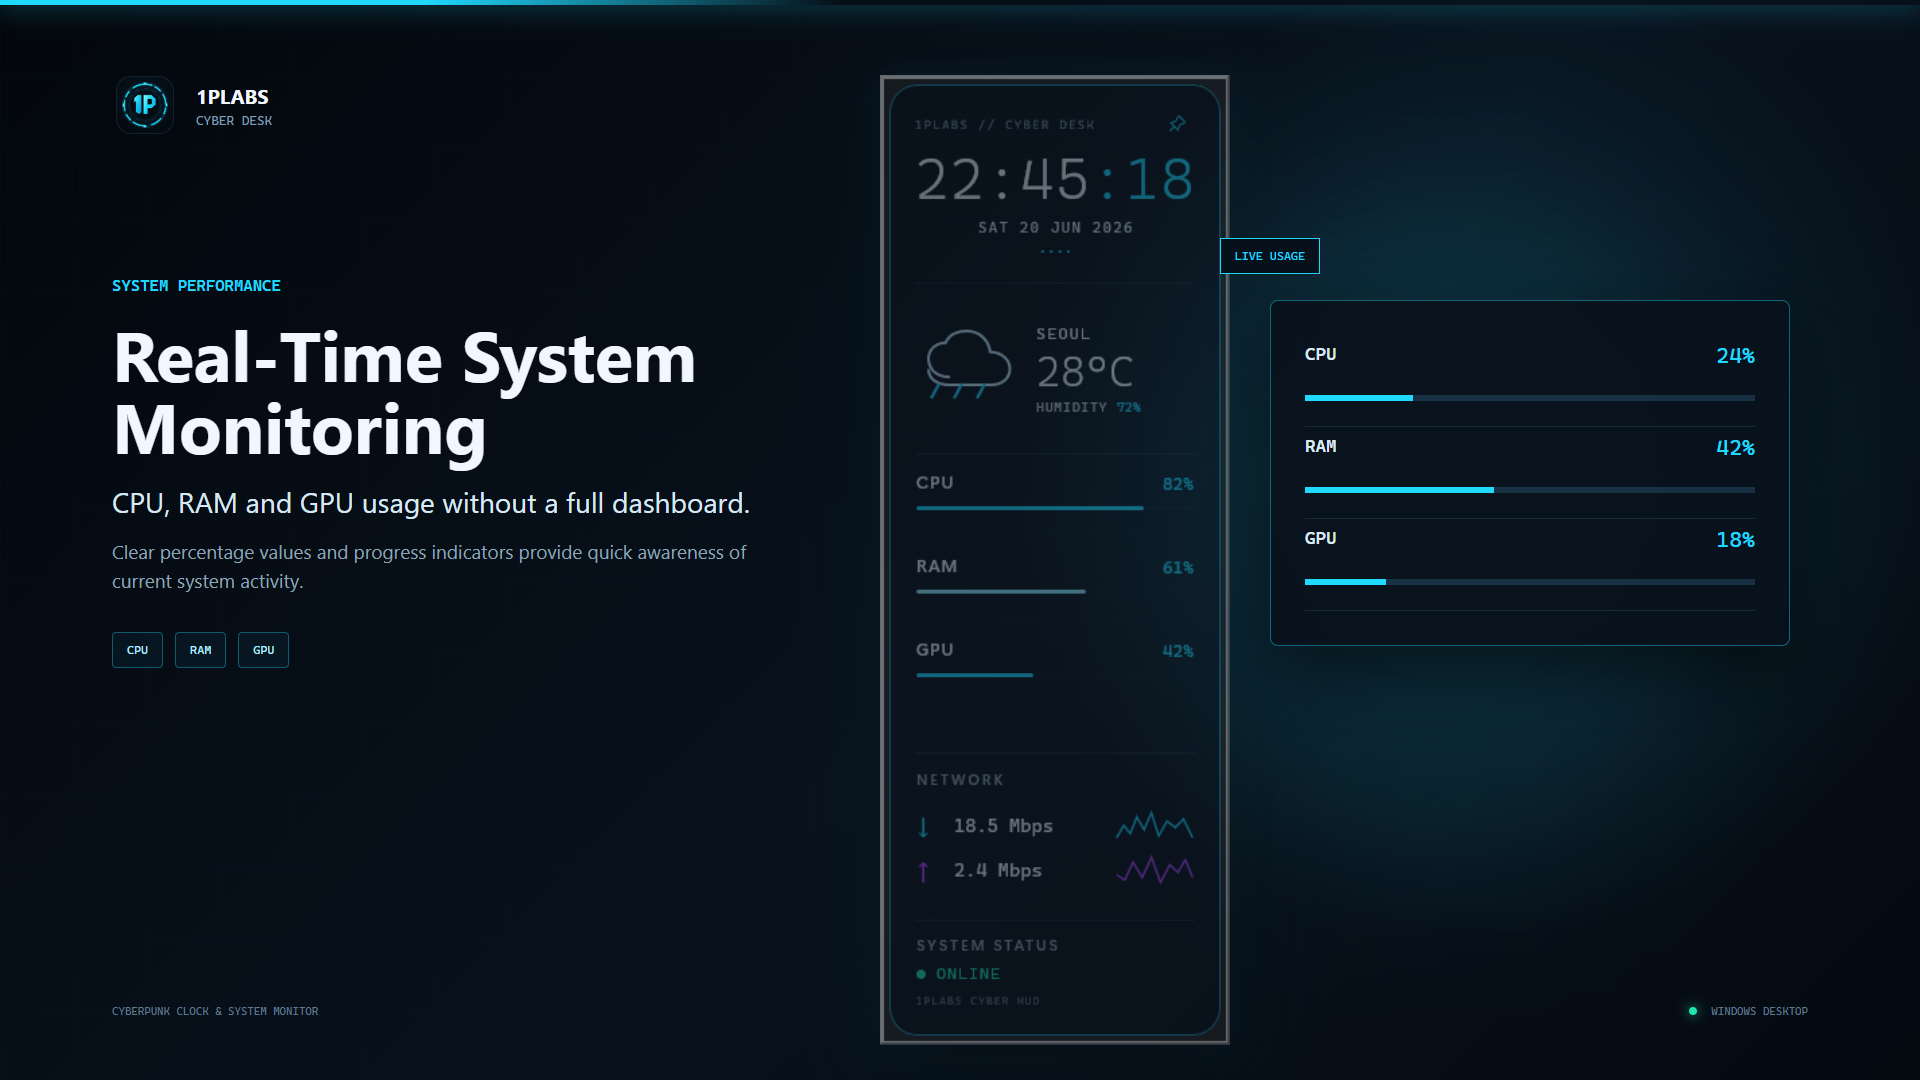
Task: Click the 61% RAM value in widget
Action: (x=1178, y=568)
